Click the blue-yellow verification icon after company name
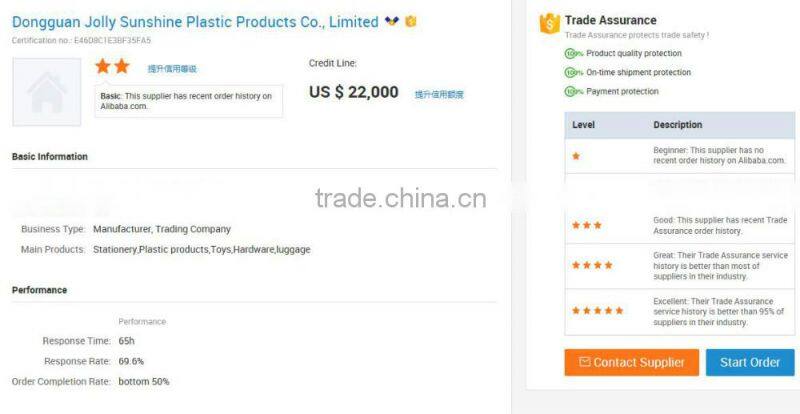 [x=392, y=21]
